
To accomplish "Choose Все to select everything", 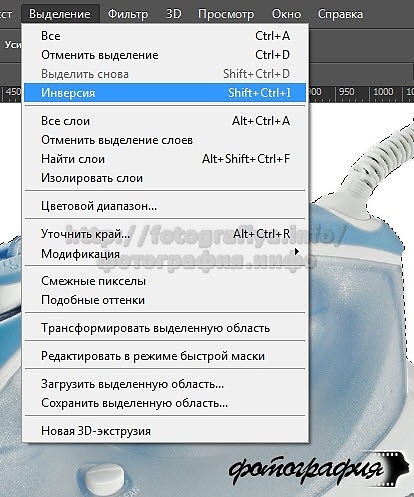I will tap(165, 36).
